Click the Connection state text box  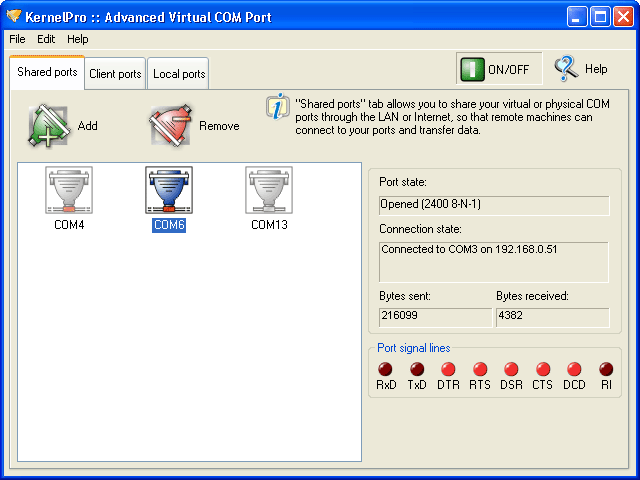[x=494, y=262]
